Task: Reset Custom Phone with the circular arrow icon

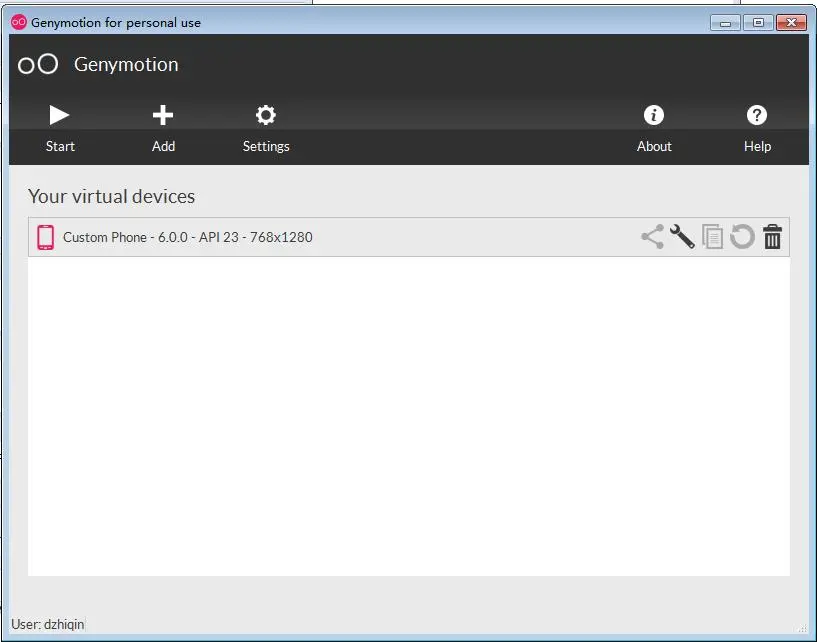Action: (x=742, y=237)
